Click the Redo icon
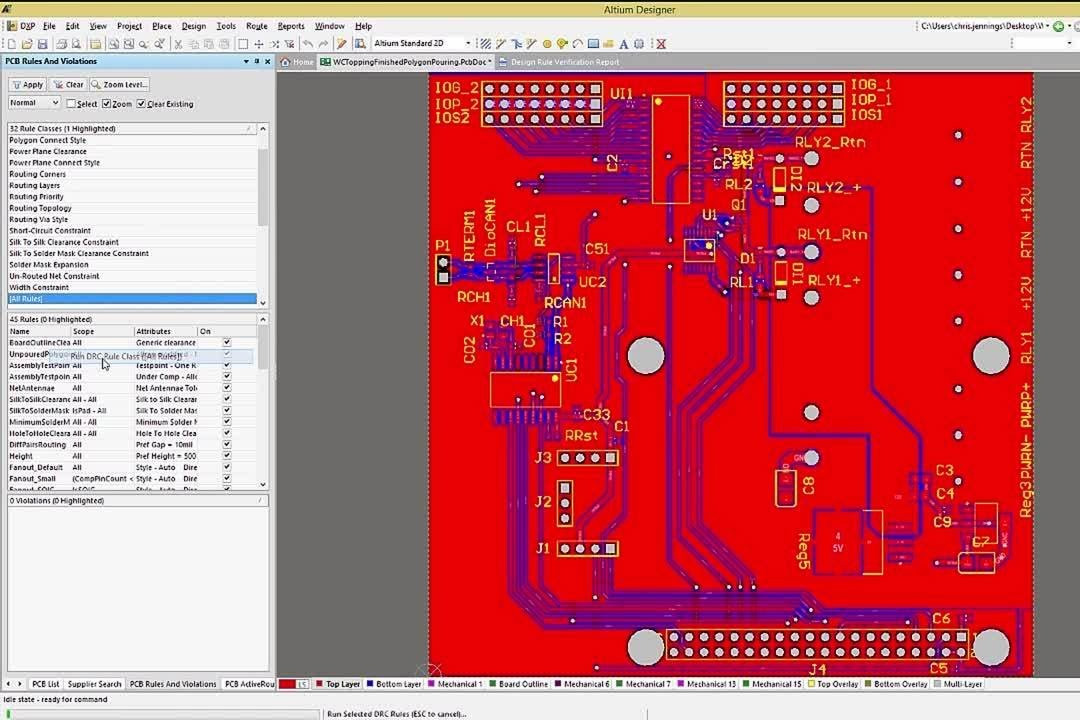Screen dimensions: 1080x720 322,43
